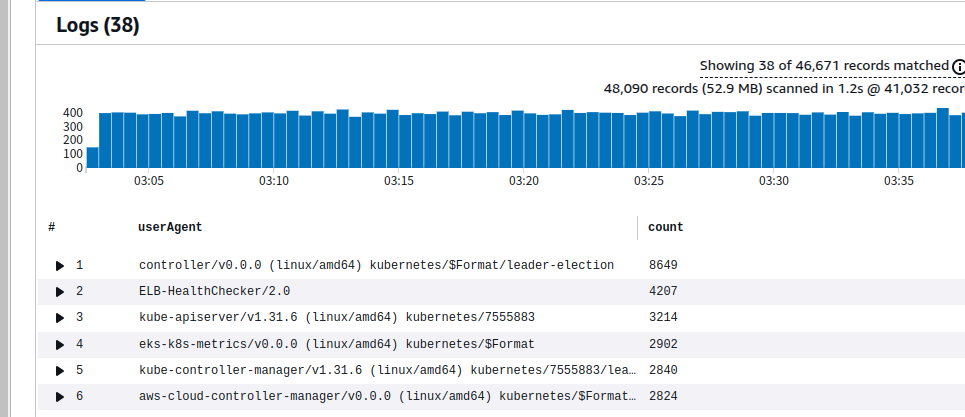Expand log row 4 eks-k8s-metrics

click(x=60, y=344)
